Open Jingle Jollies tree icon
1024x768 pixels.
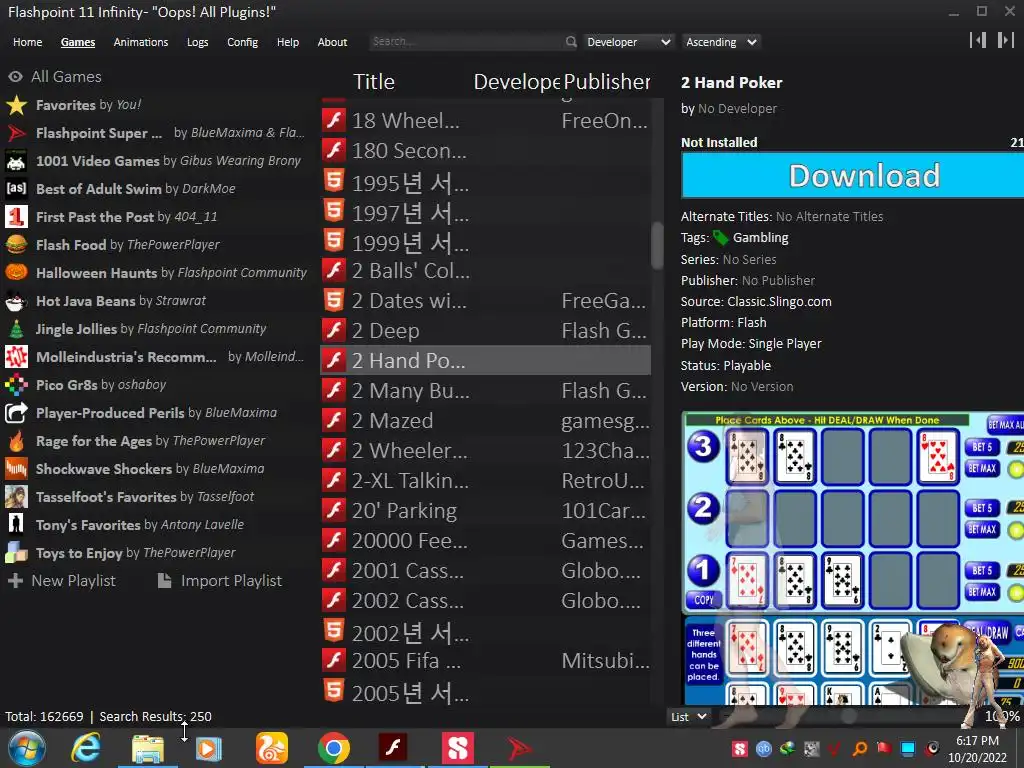click(16, 329)
